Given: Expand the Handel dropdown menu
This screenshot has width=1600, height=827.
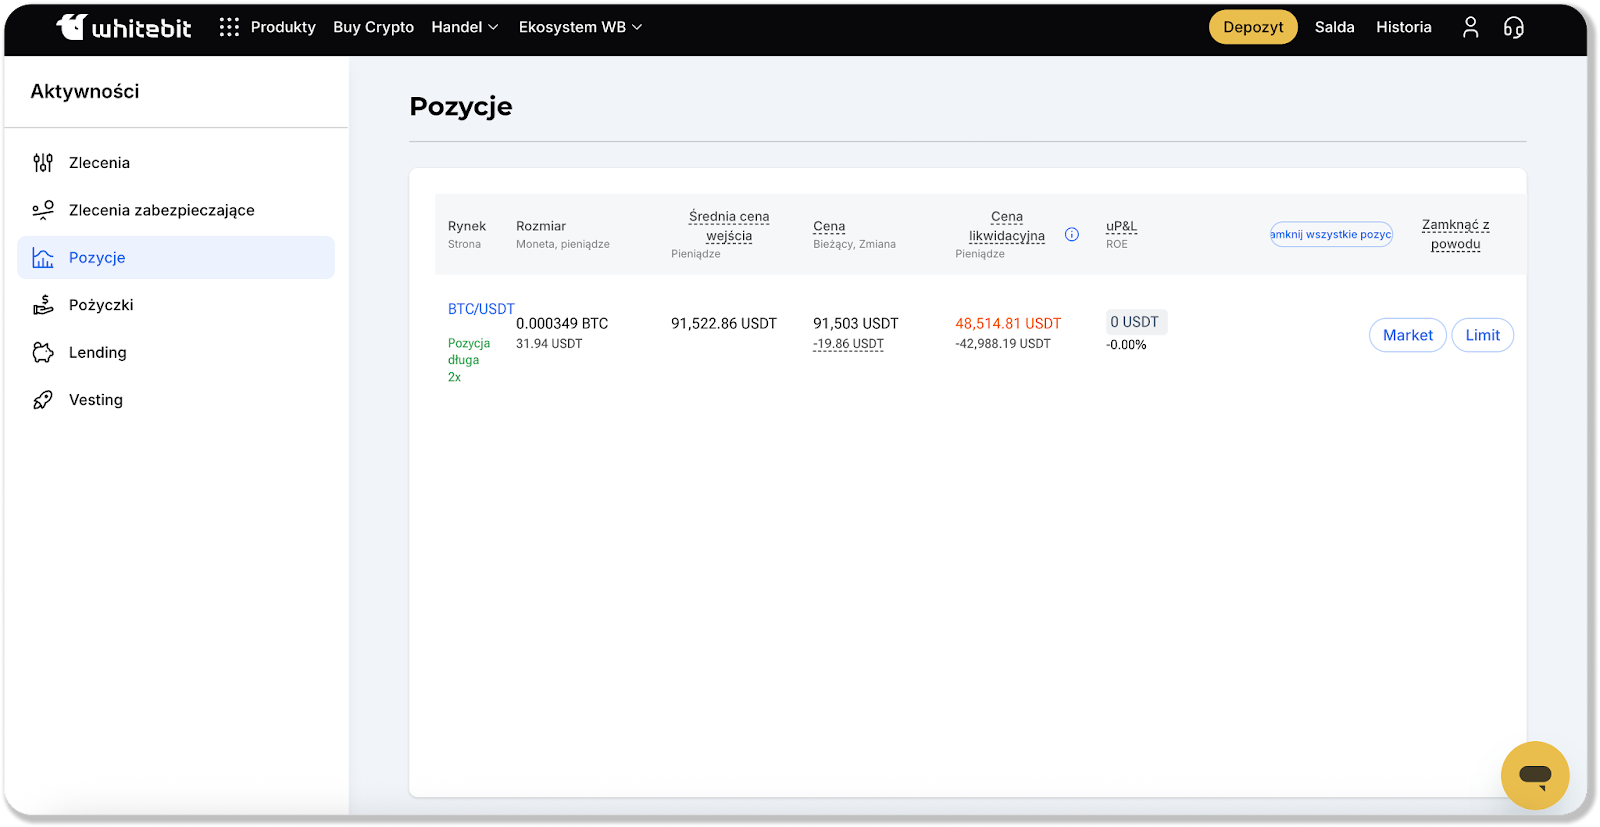Looking at the screenshot, I should point(465,27).
